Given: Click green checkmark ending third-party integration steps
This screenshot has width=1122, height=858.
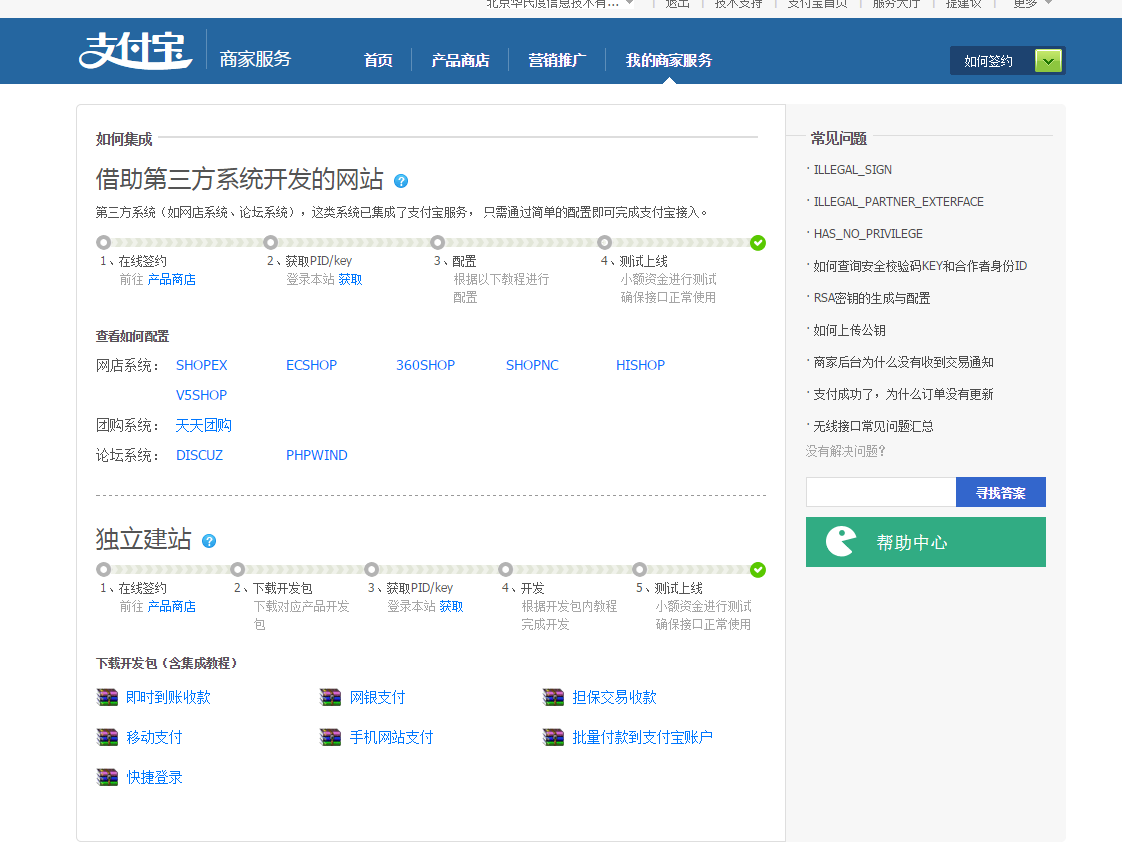Looking at the screenshot, I should click(x=758, y=243).
